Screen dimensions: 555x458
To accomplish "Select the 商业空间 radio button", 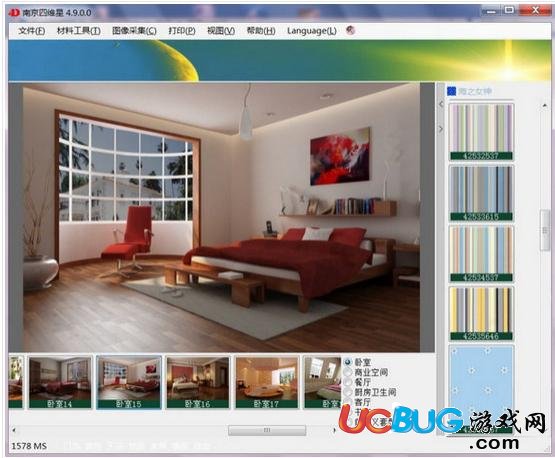I will [x=348, y=372].
